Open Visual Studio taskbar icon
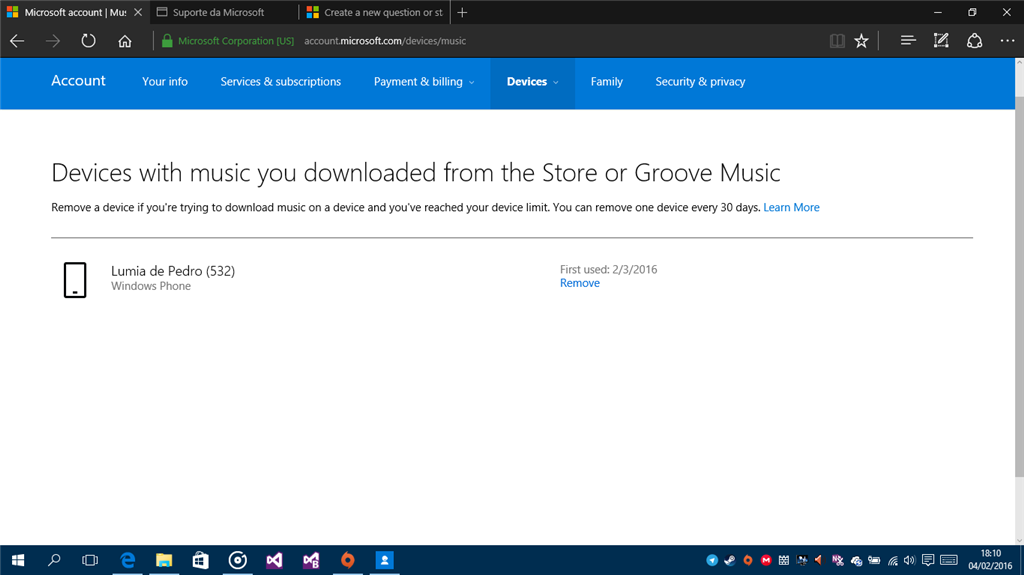The image size is (1024, 575). click(274, 560)
